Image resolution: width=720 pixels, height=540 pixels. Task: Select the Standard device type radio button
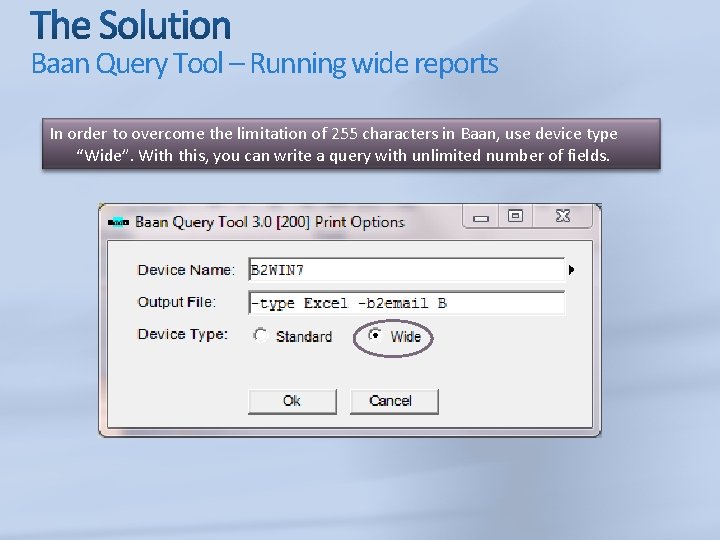[x=260, y=335]
